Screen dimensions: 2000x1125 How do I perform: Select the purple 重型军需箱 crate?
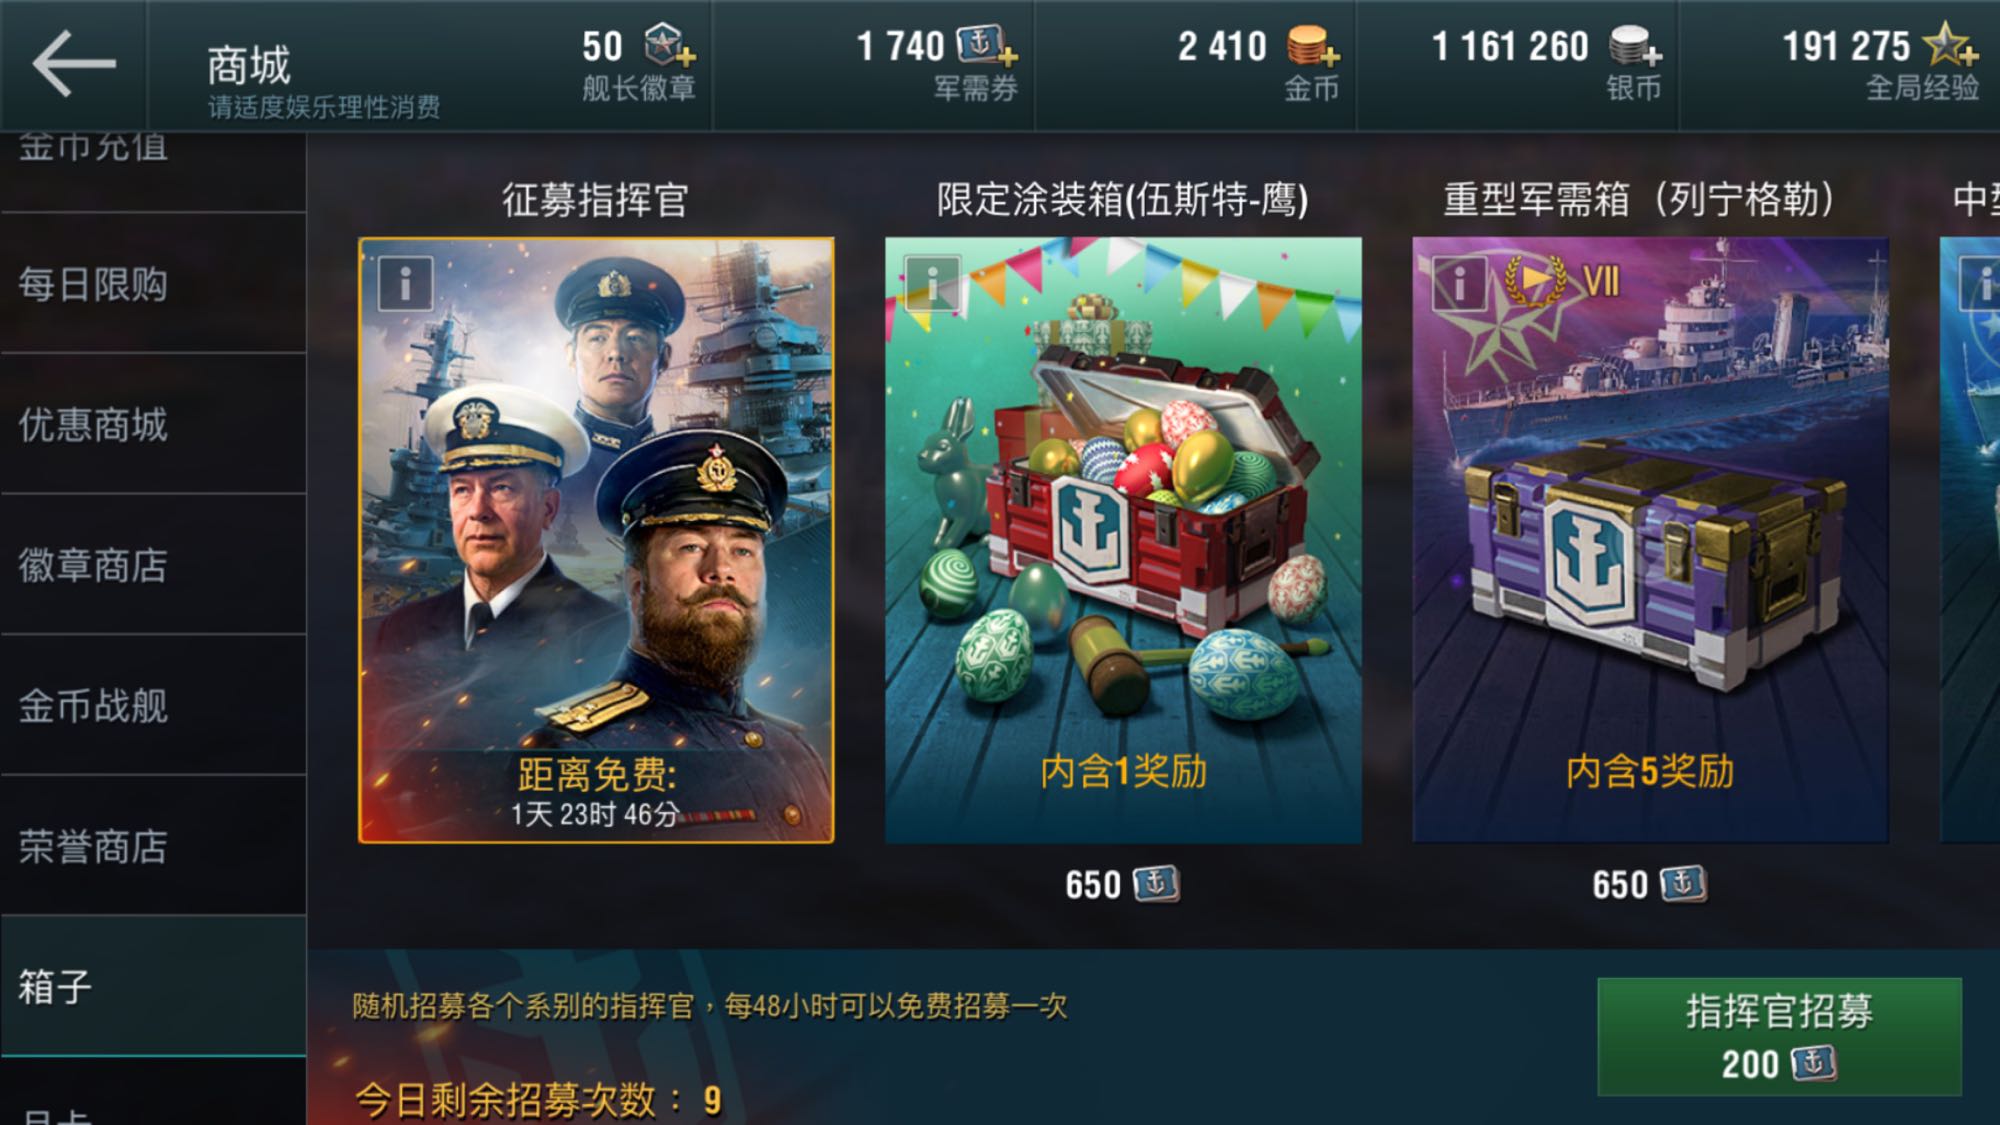click(1650, 540)
